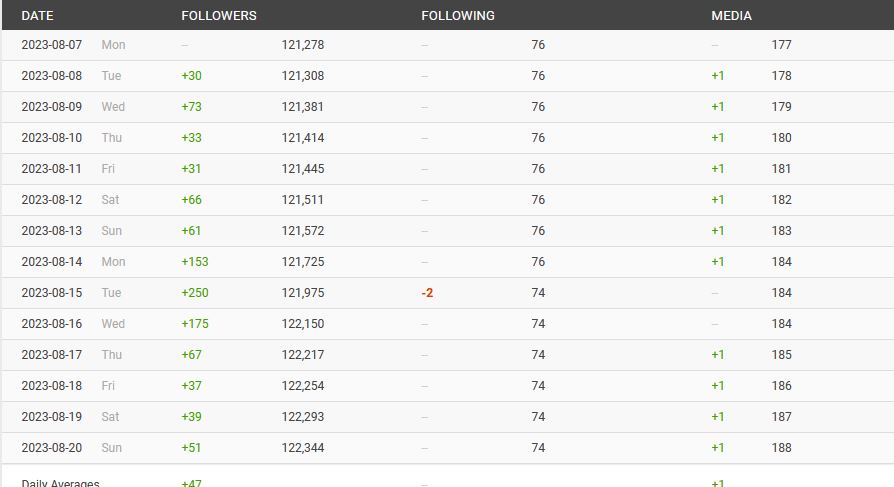This screenshot has width=894, height=487.
Task: Click media count 186
Action: click(781, 386)
